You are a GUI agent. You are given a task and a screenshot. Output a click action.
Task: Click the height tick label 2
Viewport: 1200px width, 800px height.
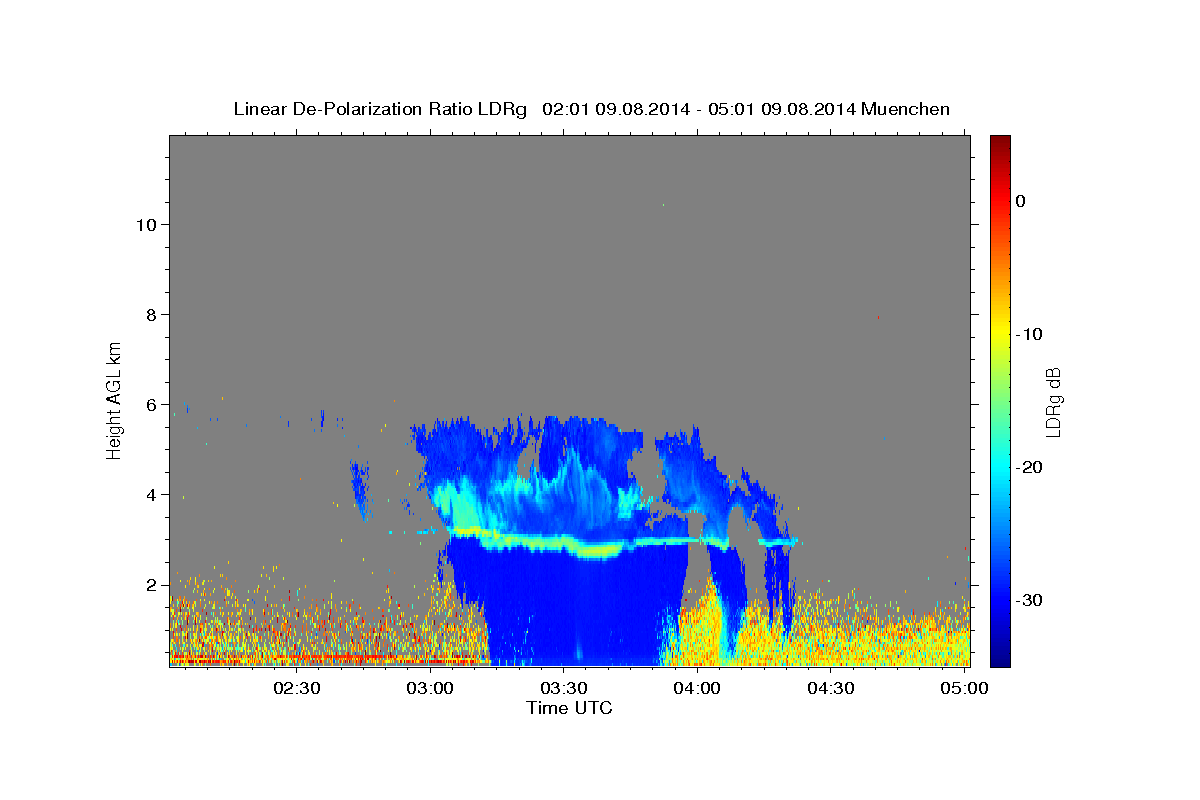(x=151, y=585)
